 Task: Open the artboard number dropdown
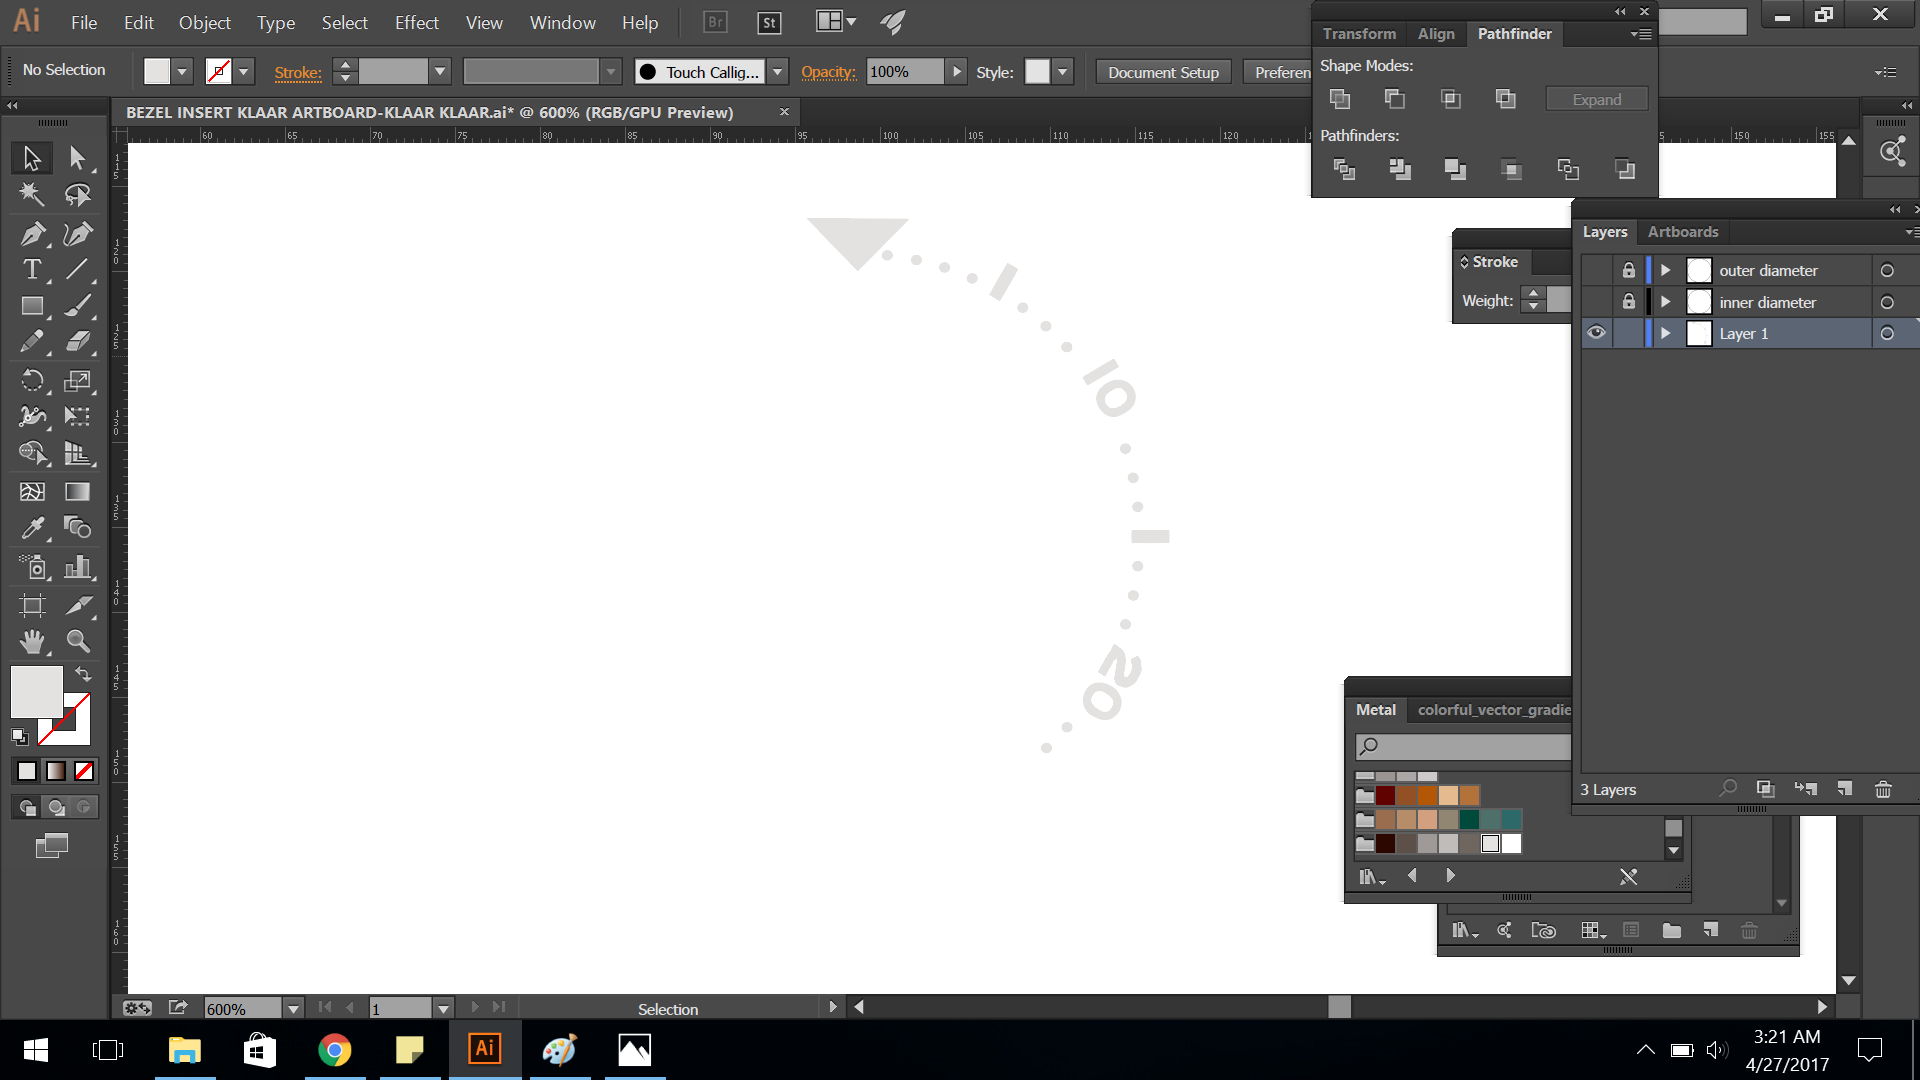tap(443, 1009)
